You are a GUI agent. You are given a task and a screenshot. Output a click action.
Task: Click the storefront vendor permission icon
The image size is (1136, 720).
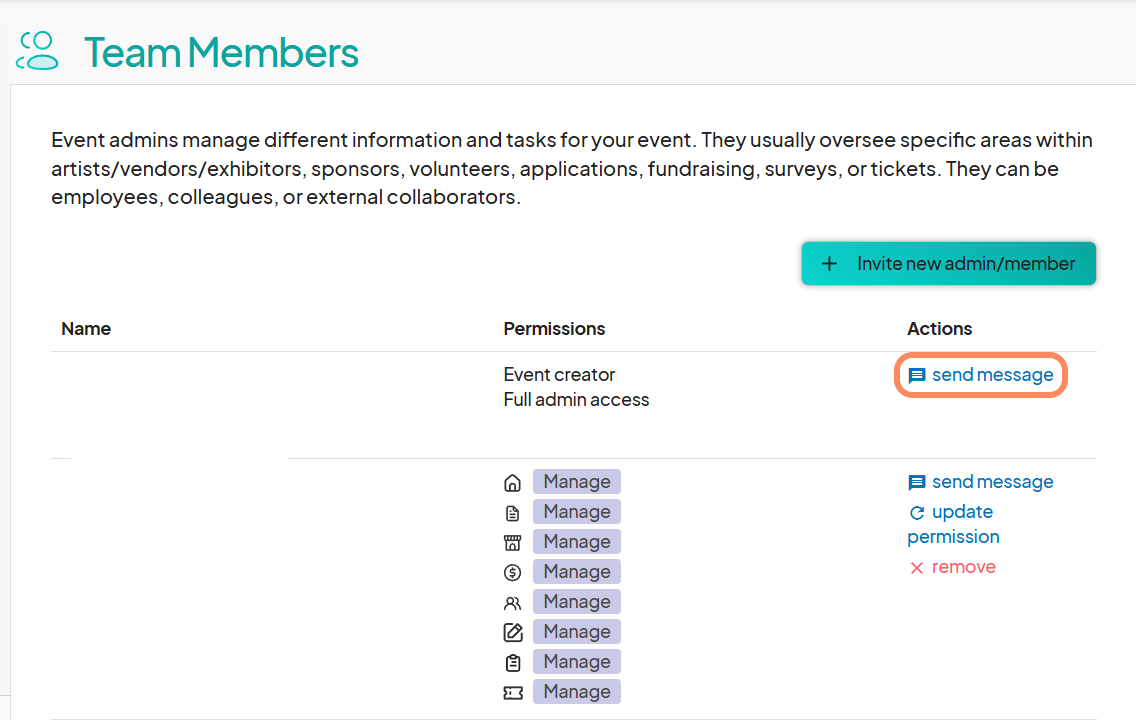[512, 543]
